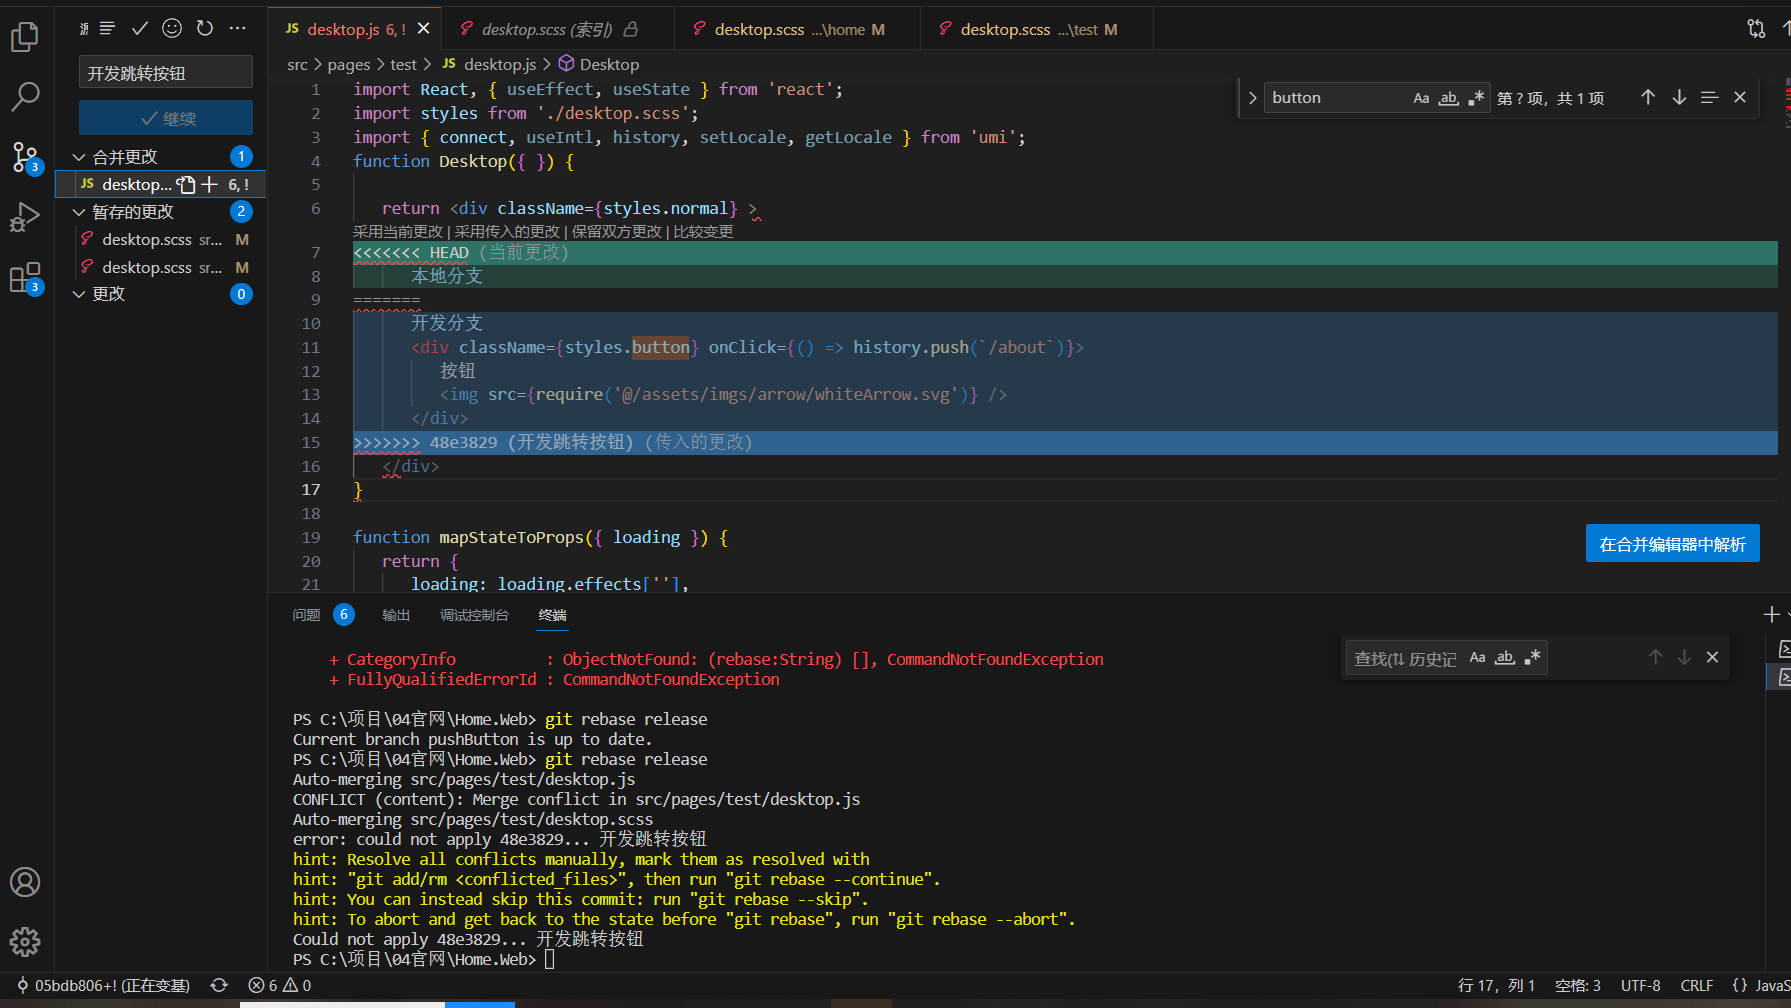
Task: Click previous match arrow in terminal find
Action: pos(1655,657)
